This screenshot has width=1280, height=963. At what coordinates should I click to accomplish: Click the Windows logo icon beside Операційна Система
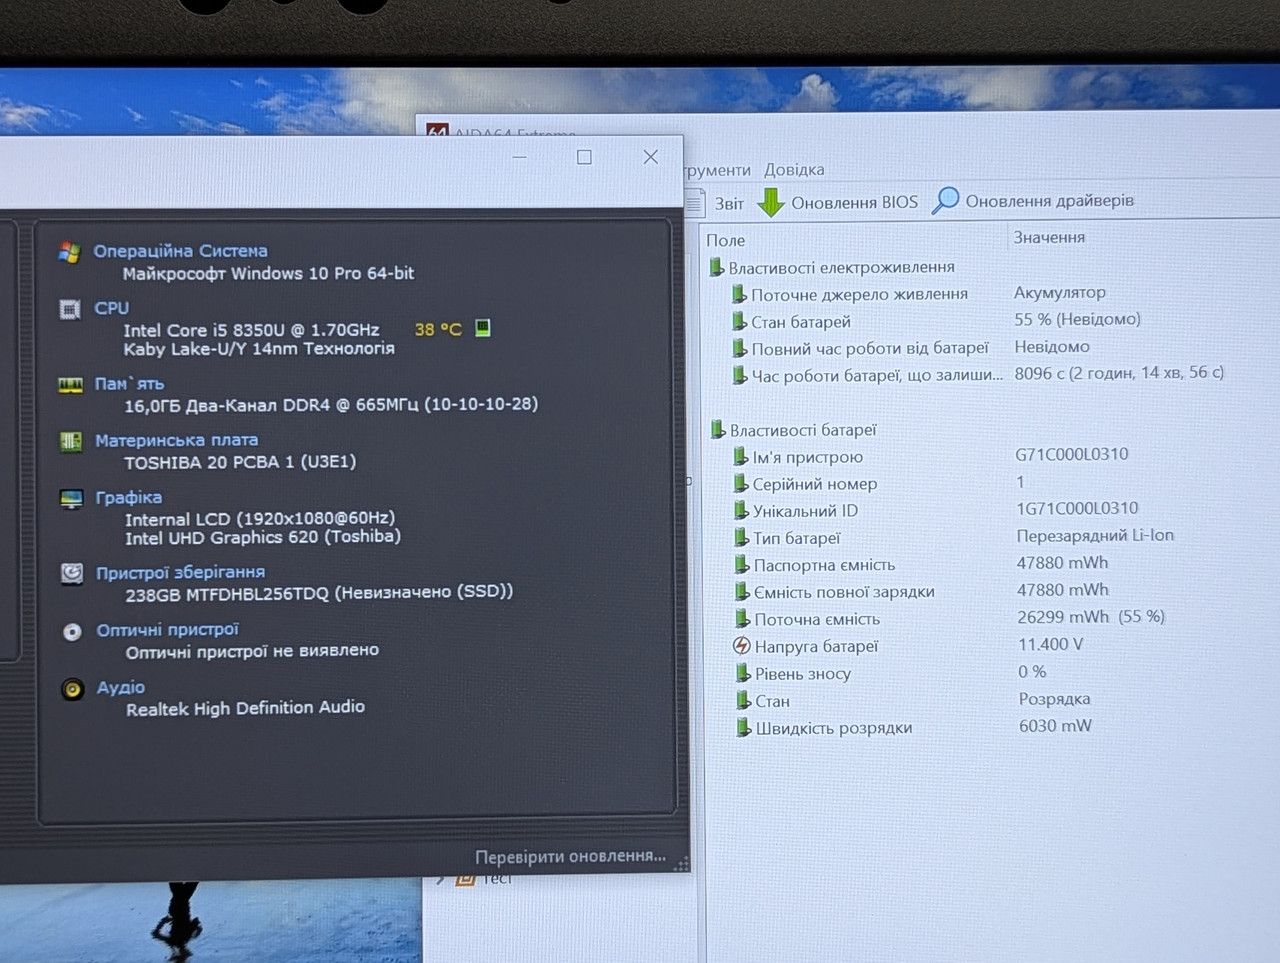69,252
